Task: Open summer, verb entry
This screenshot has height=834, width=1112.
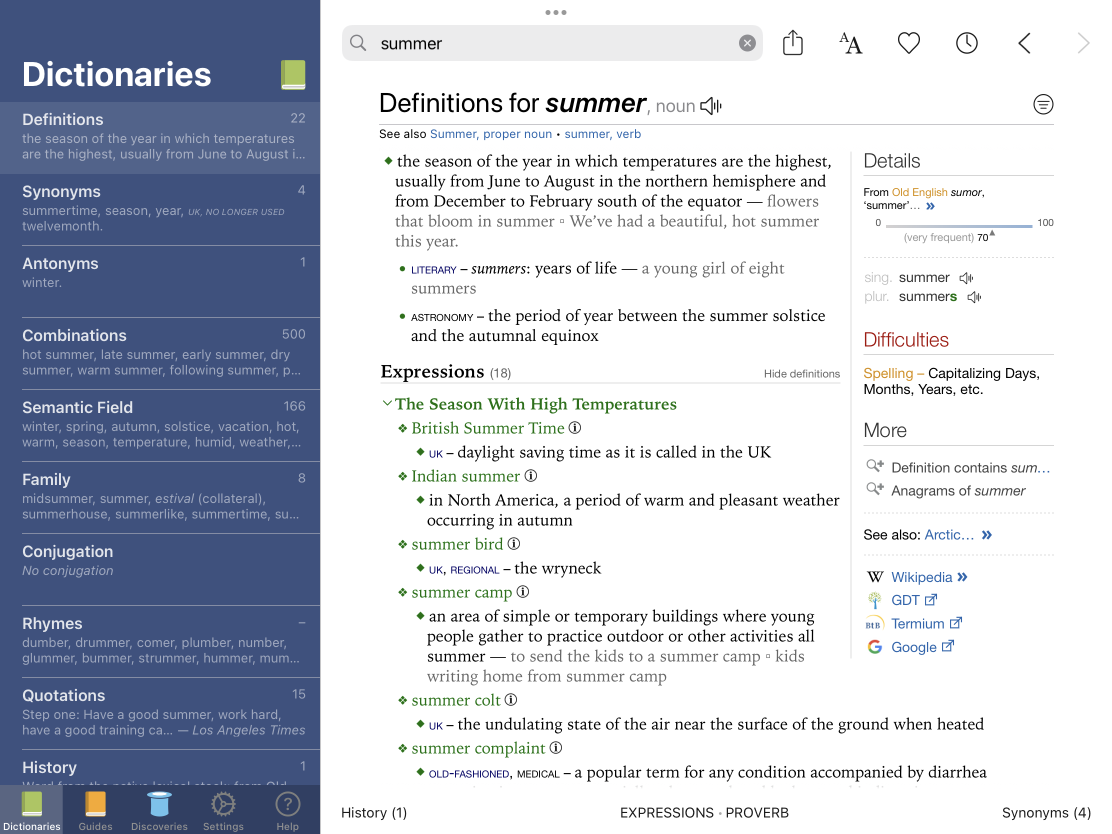Action: click(603, 134)
